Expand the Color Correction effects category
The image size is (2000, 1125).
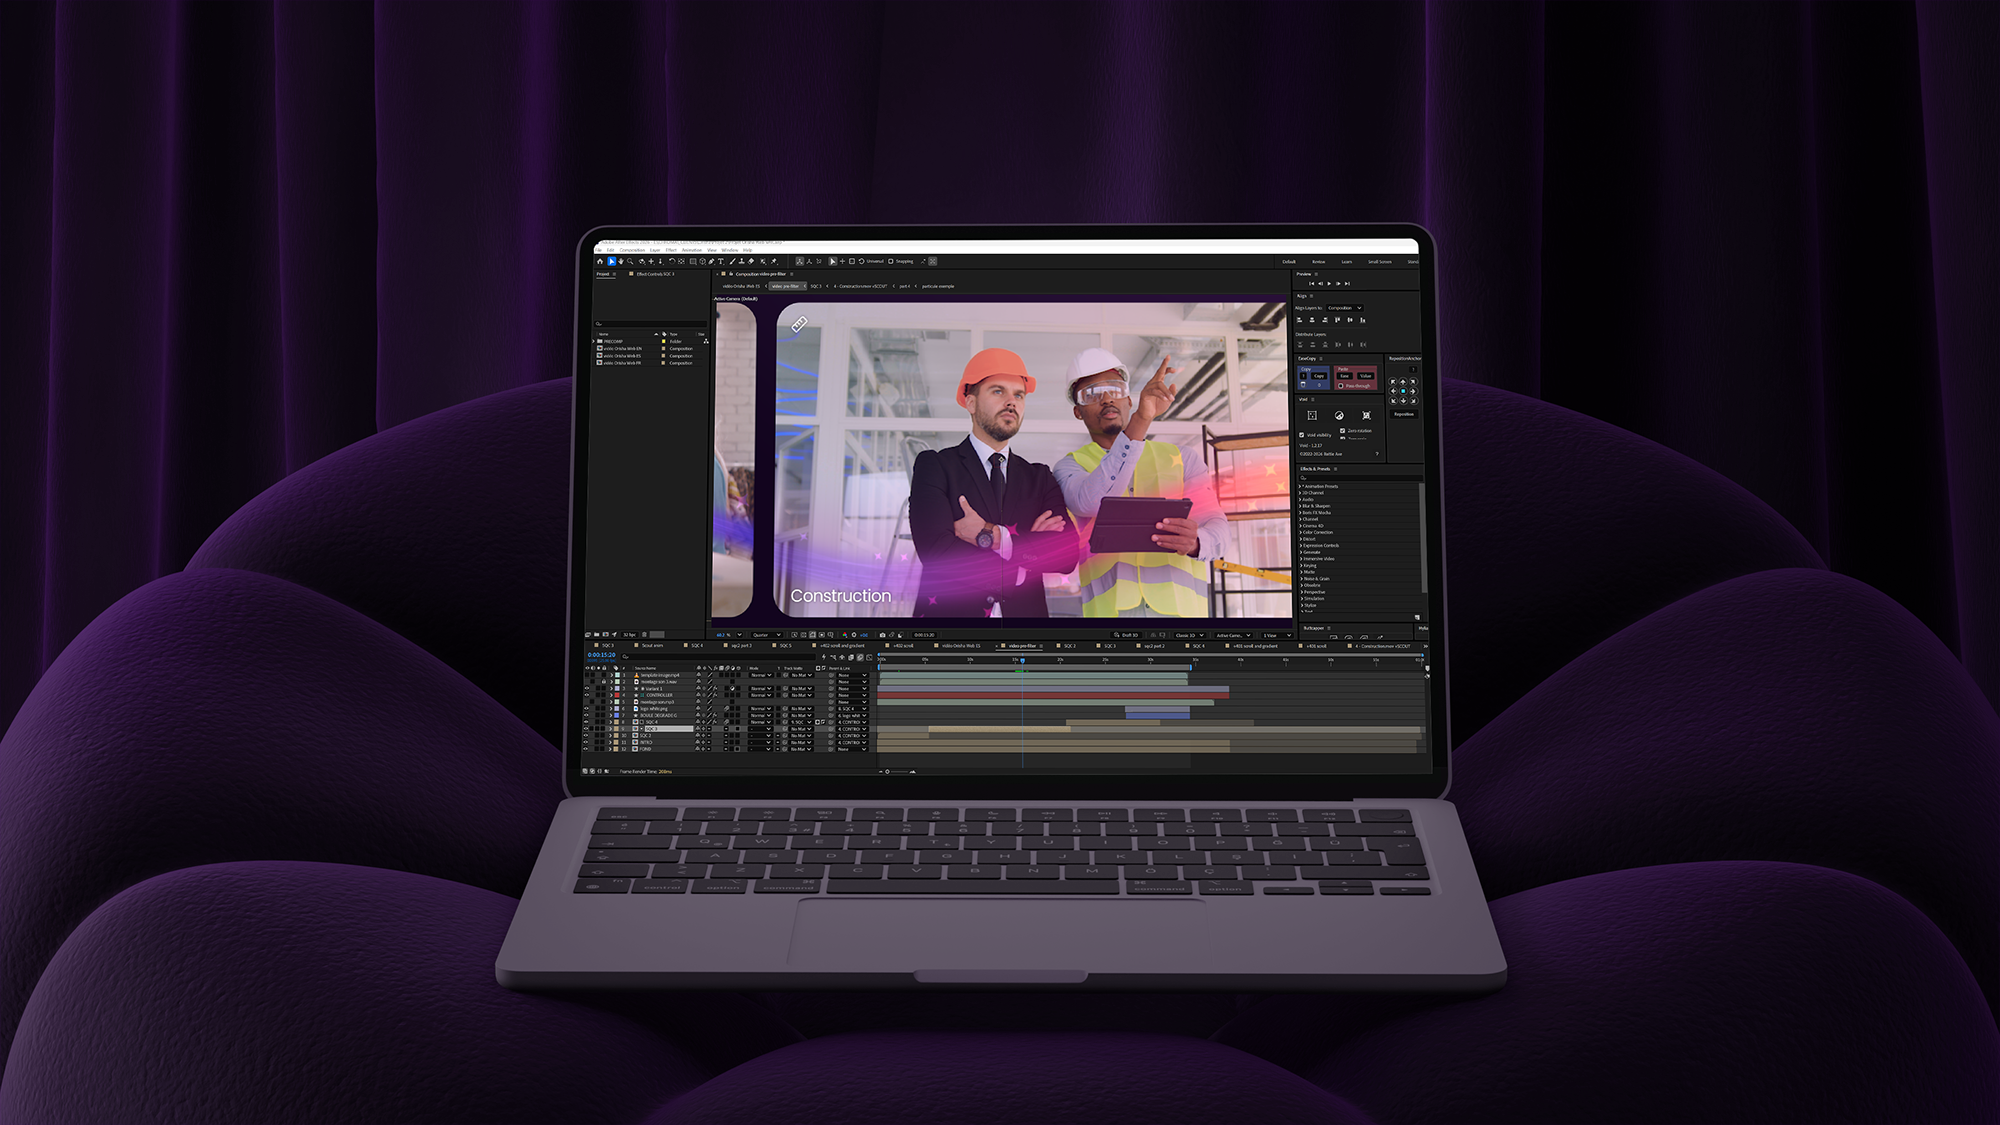[x=1300, y=533]
